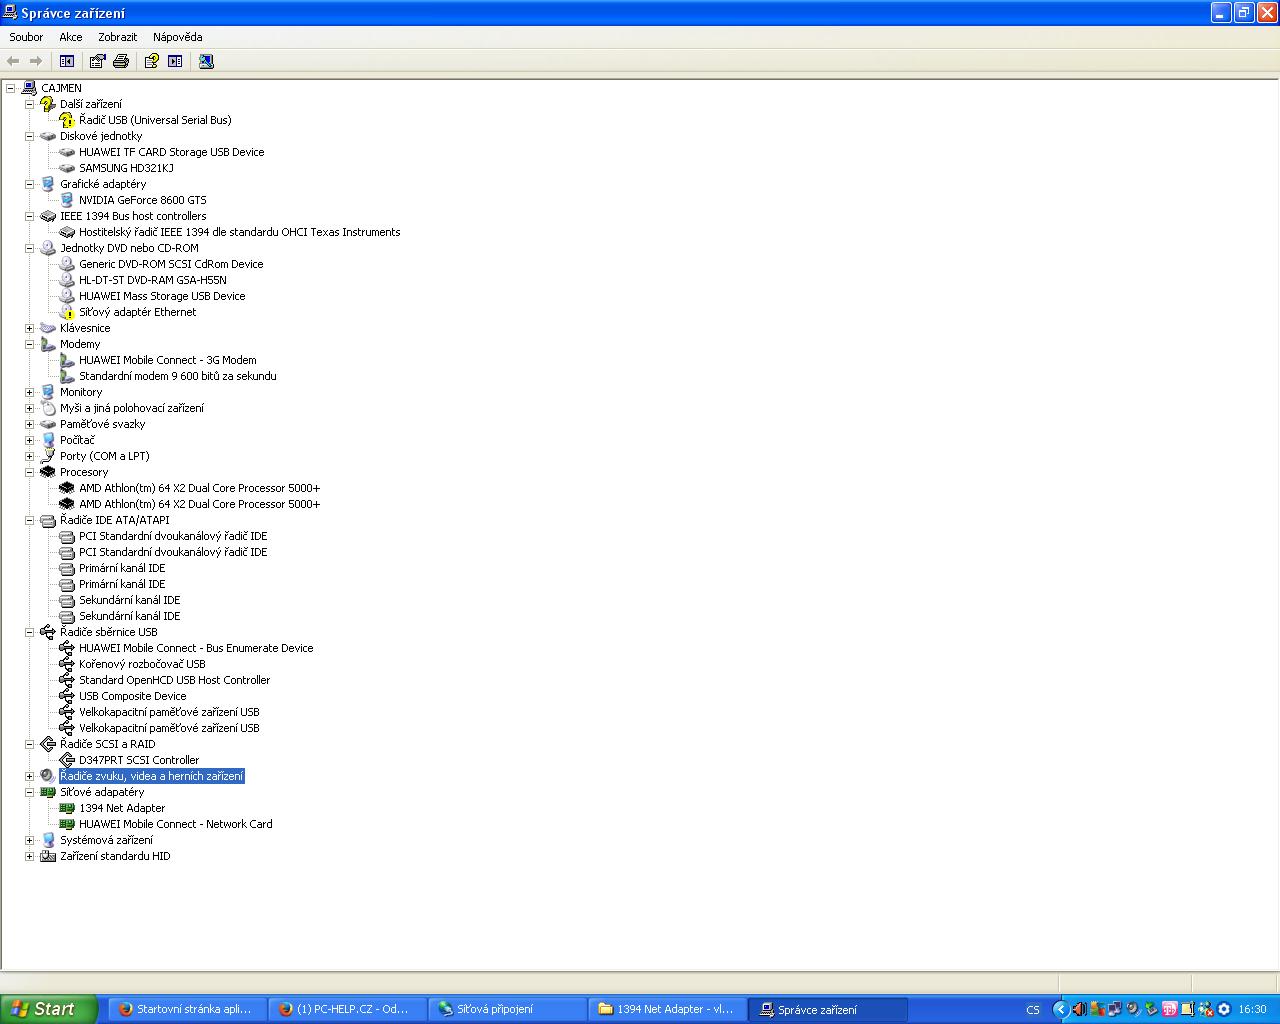This screenshot has height=1024, width=1280.
Task: Click the blue gear tray icon
Action: click(1224, 1009)
